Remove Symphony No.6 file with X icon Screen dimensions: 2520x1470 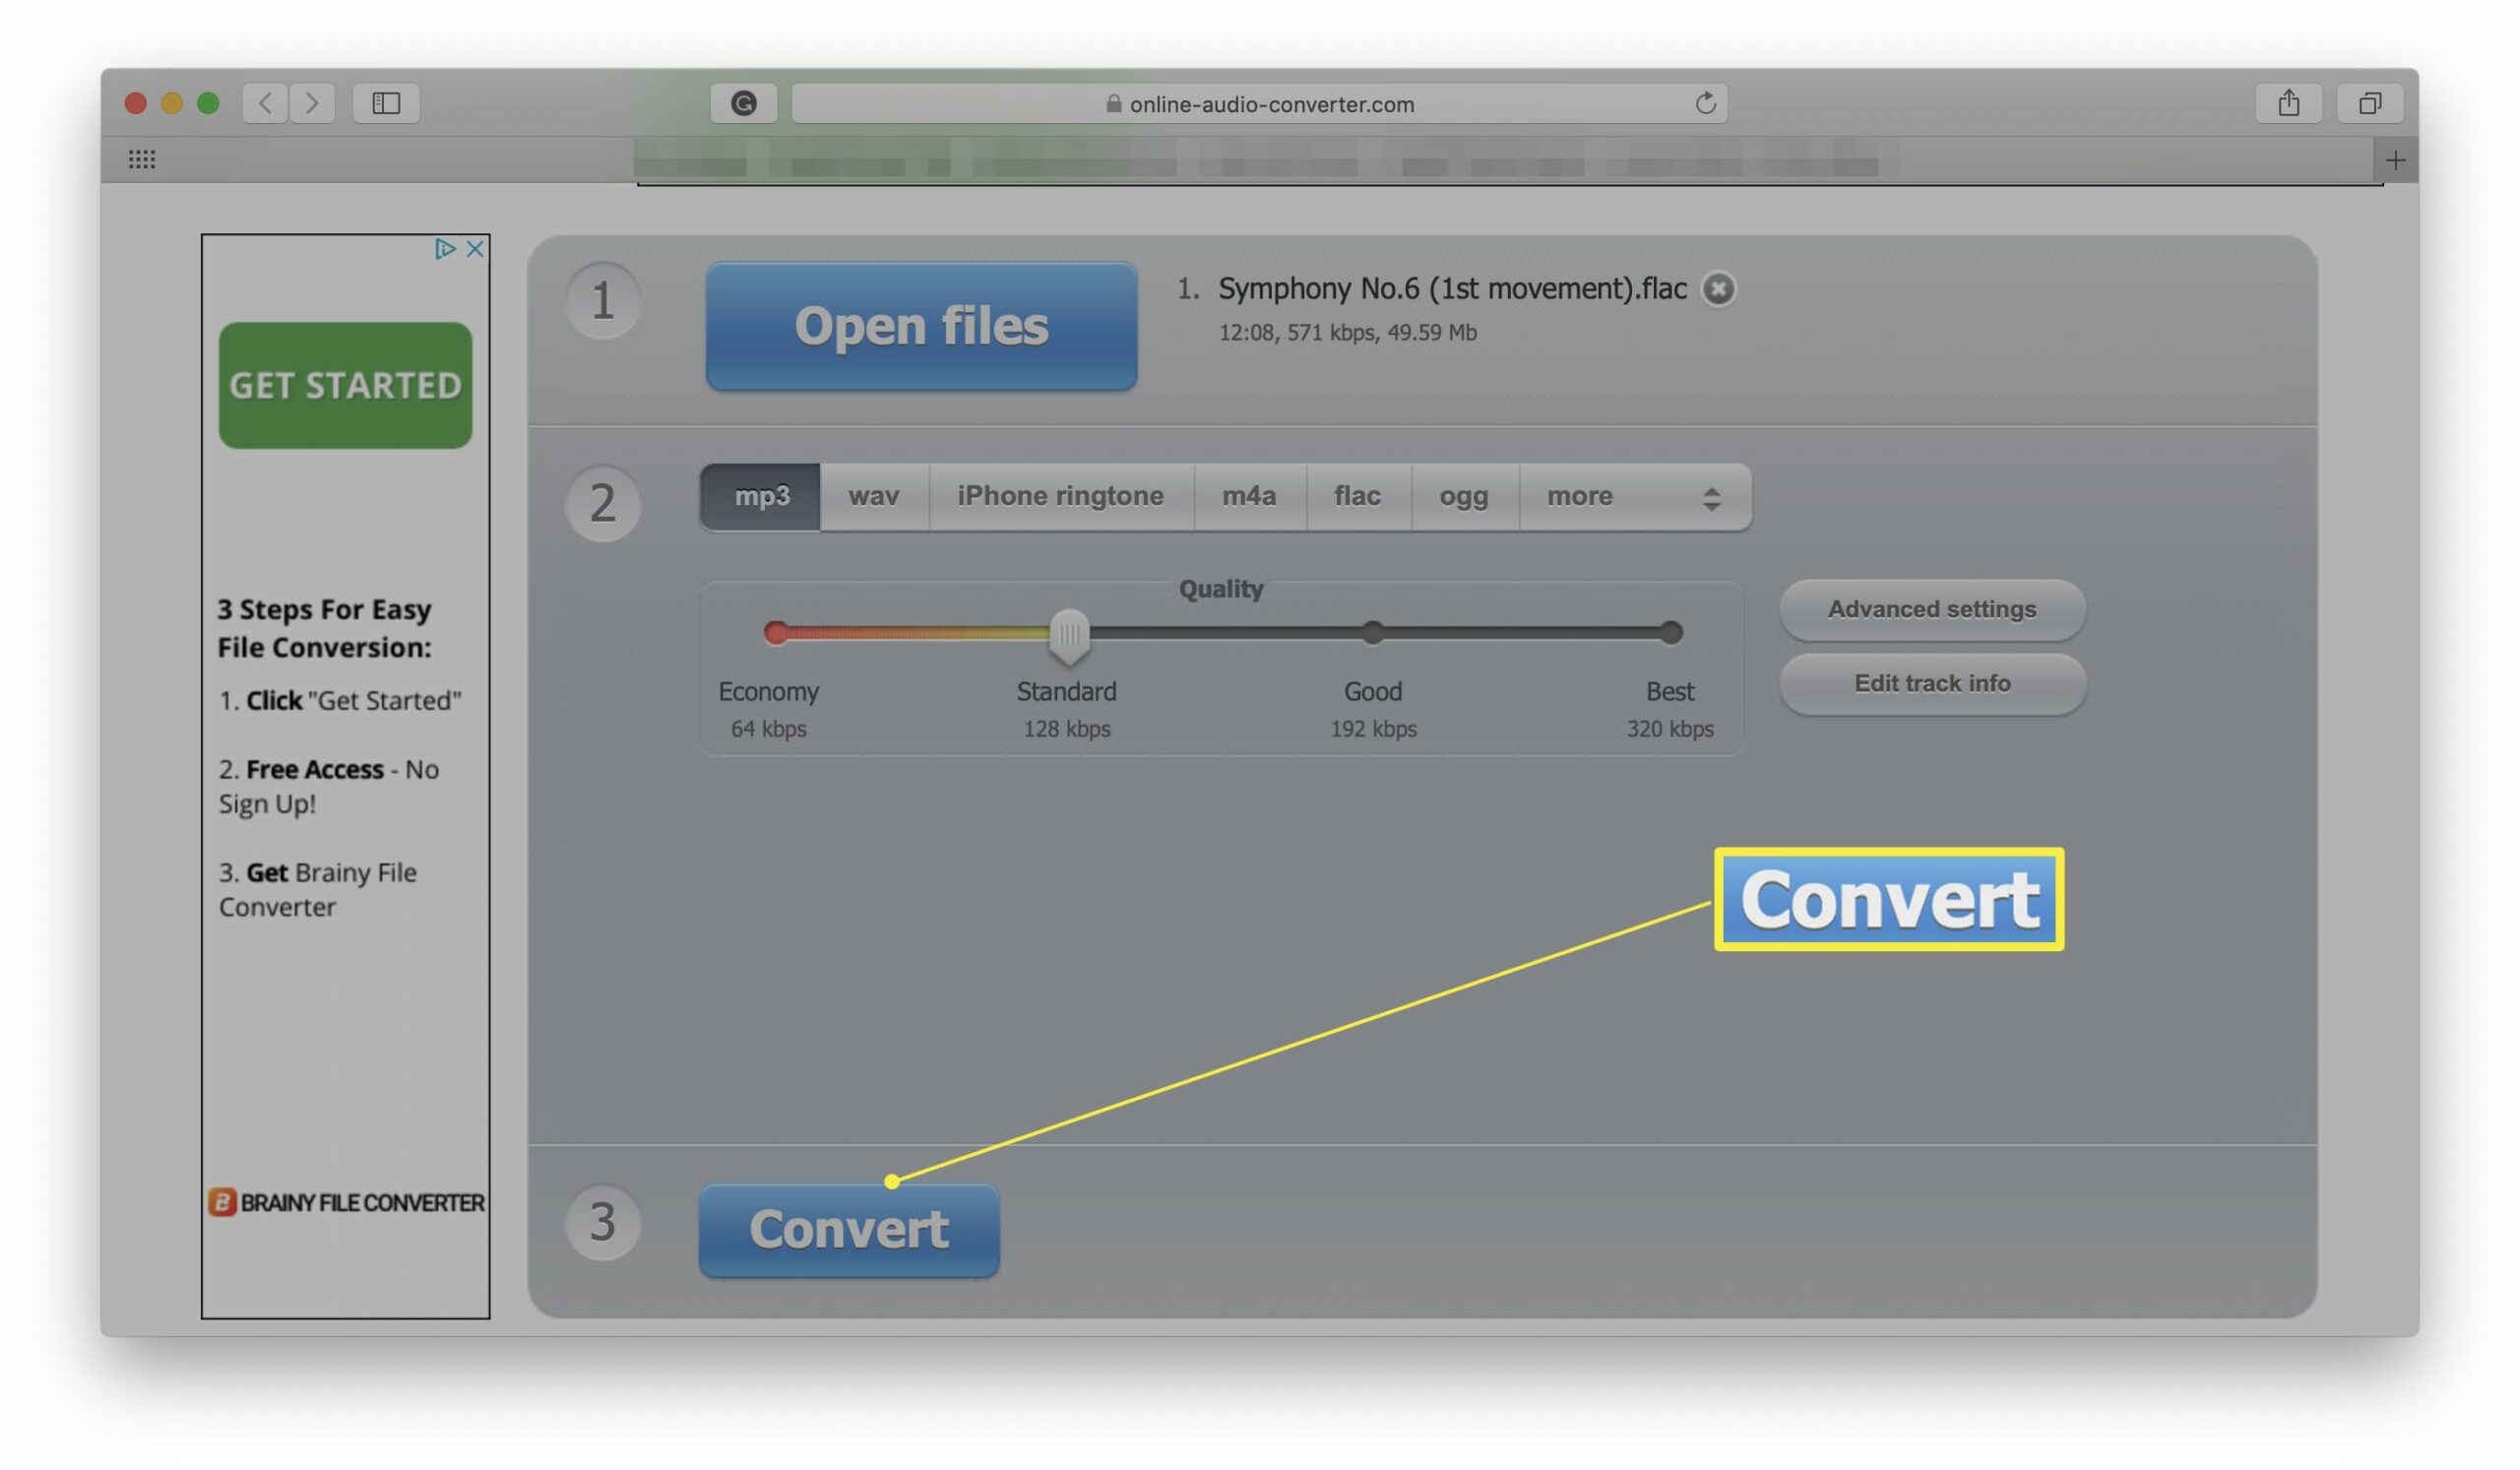point(1721,287)
